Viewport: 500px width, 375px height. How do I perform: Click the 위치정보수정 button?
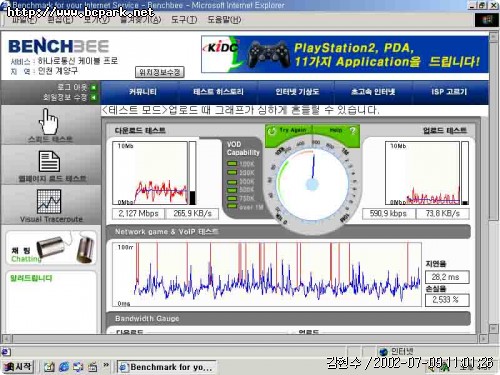pos(160,72)
